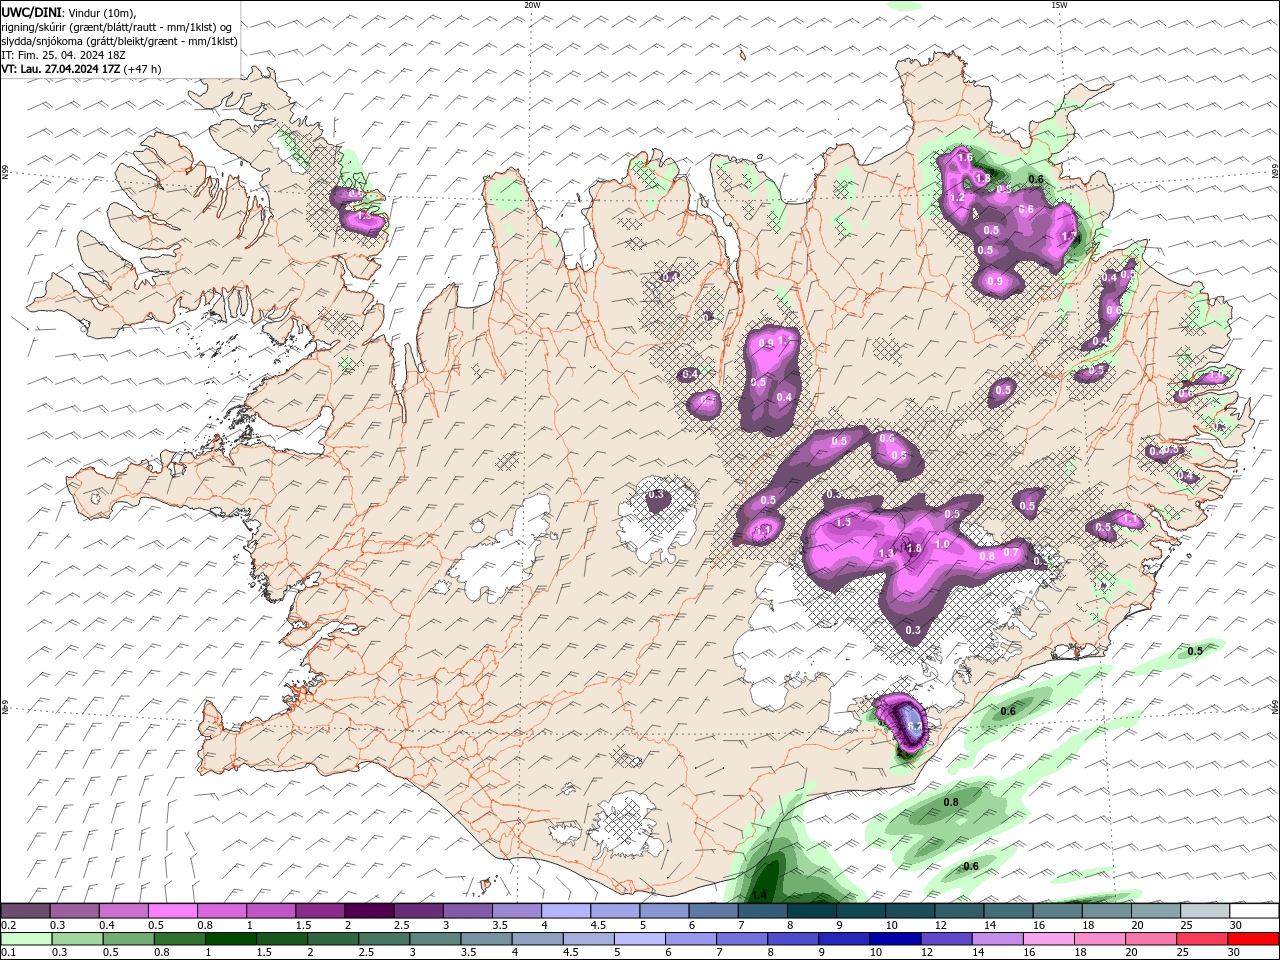
Task: Pick the top-row legend swatch between 4 and 4.5
Action: point(565,910)
